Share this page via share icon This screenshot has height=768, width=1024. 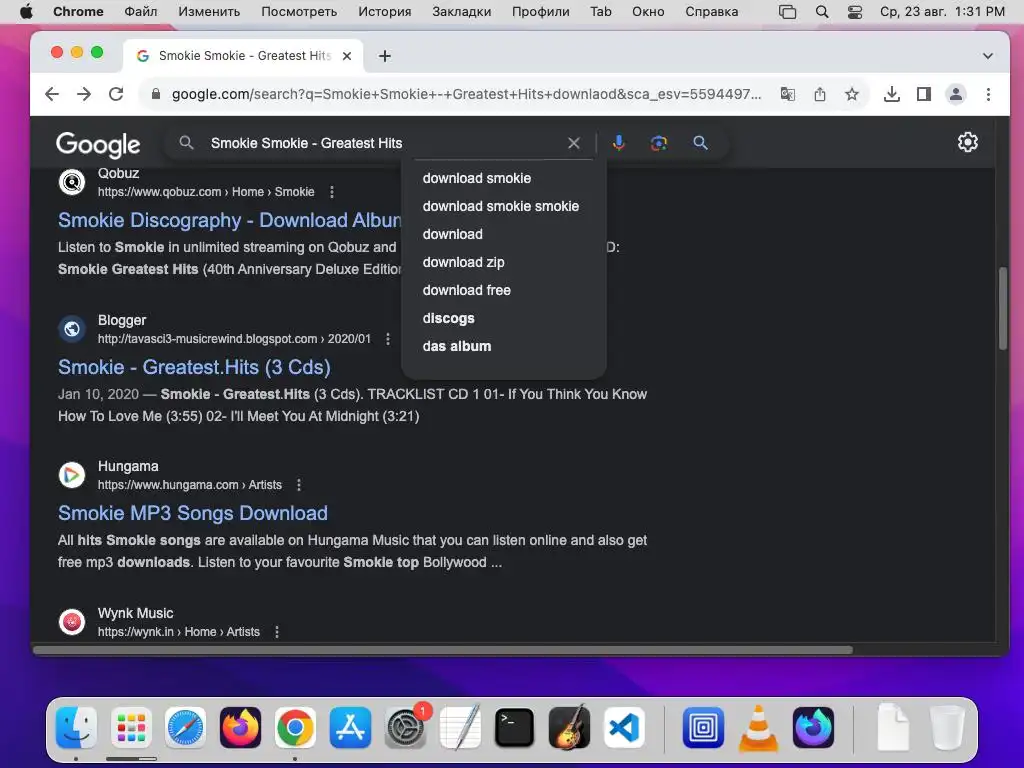coord(820,94)
